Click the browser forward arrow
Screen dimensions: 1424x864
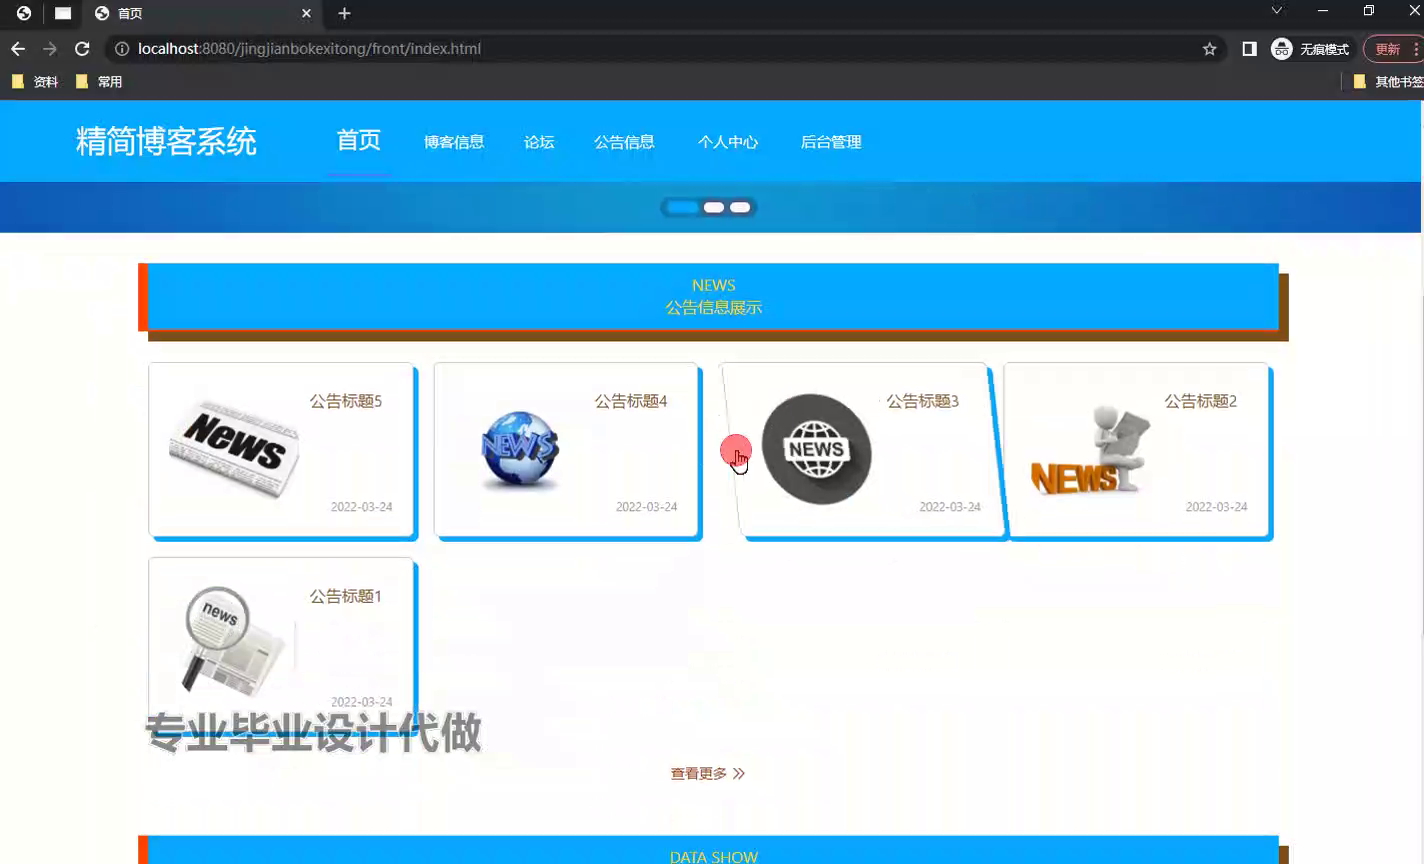point(50,48)
